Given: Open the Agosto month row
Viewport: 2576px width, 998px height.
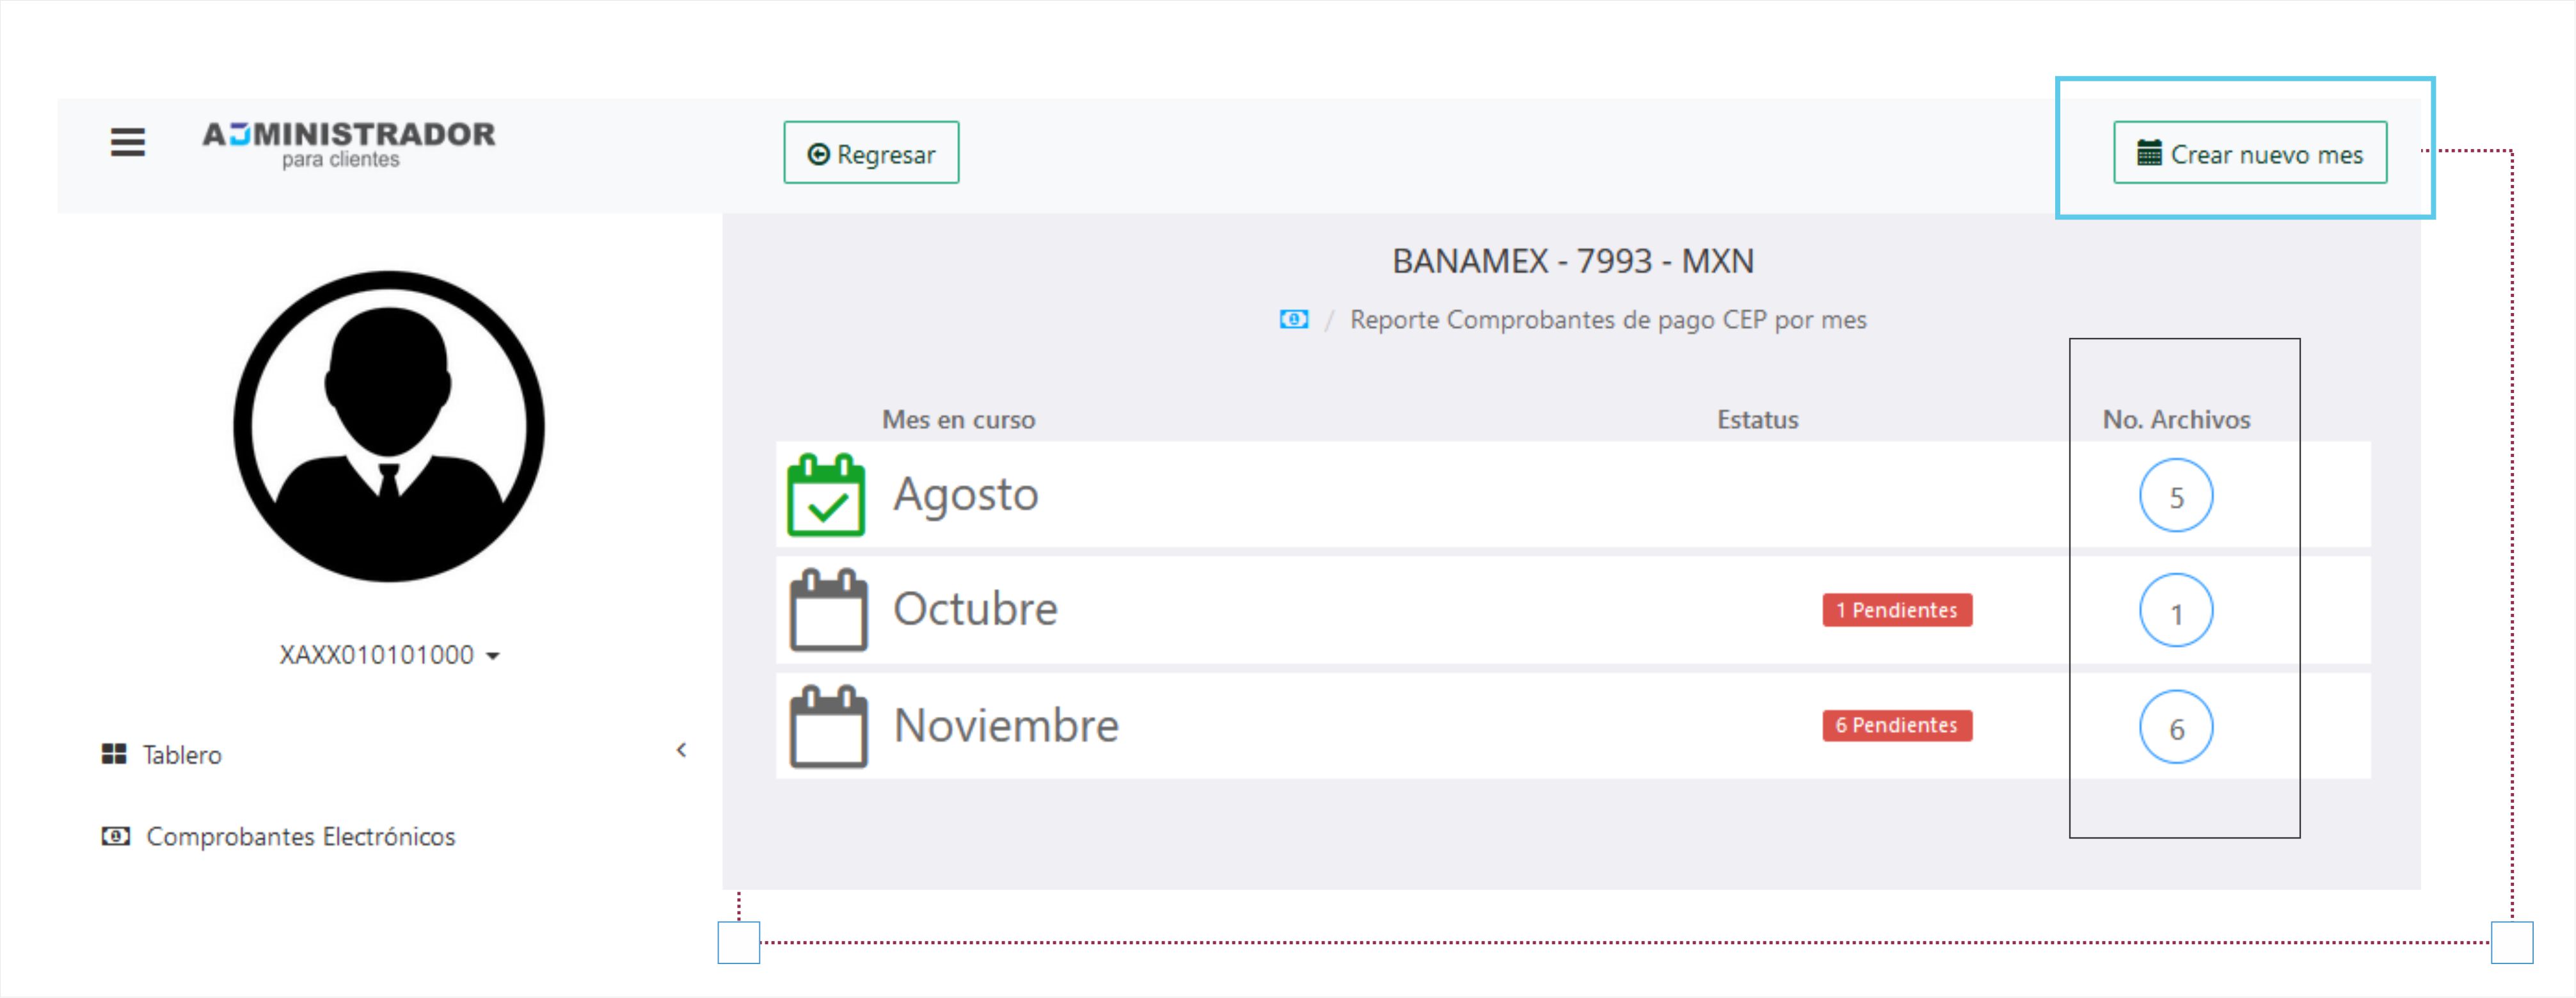Looking at the screenshot, I should 1572,495.
